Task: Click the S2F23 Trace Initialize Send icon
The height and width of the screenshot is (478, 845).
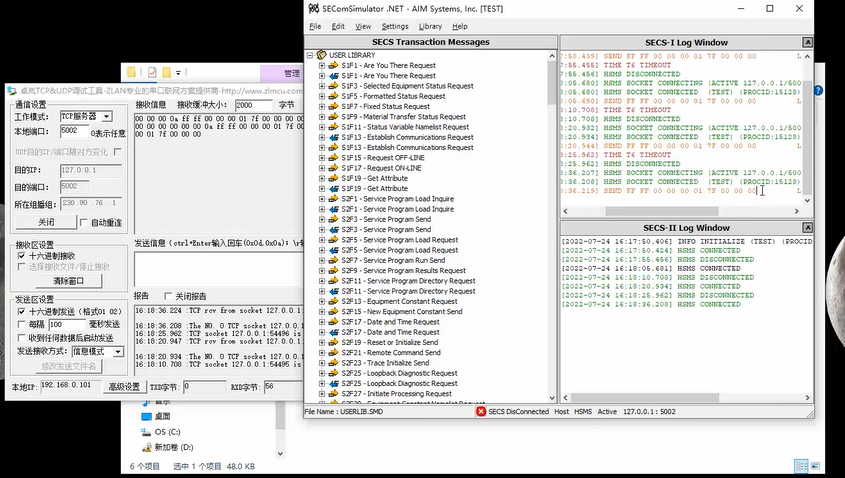Action: point(334,363)
